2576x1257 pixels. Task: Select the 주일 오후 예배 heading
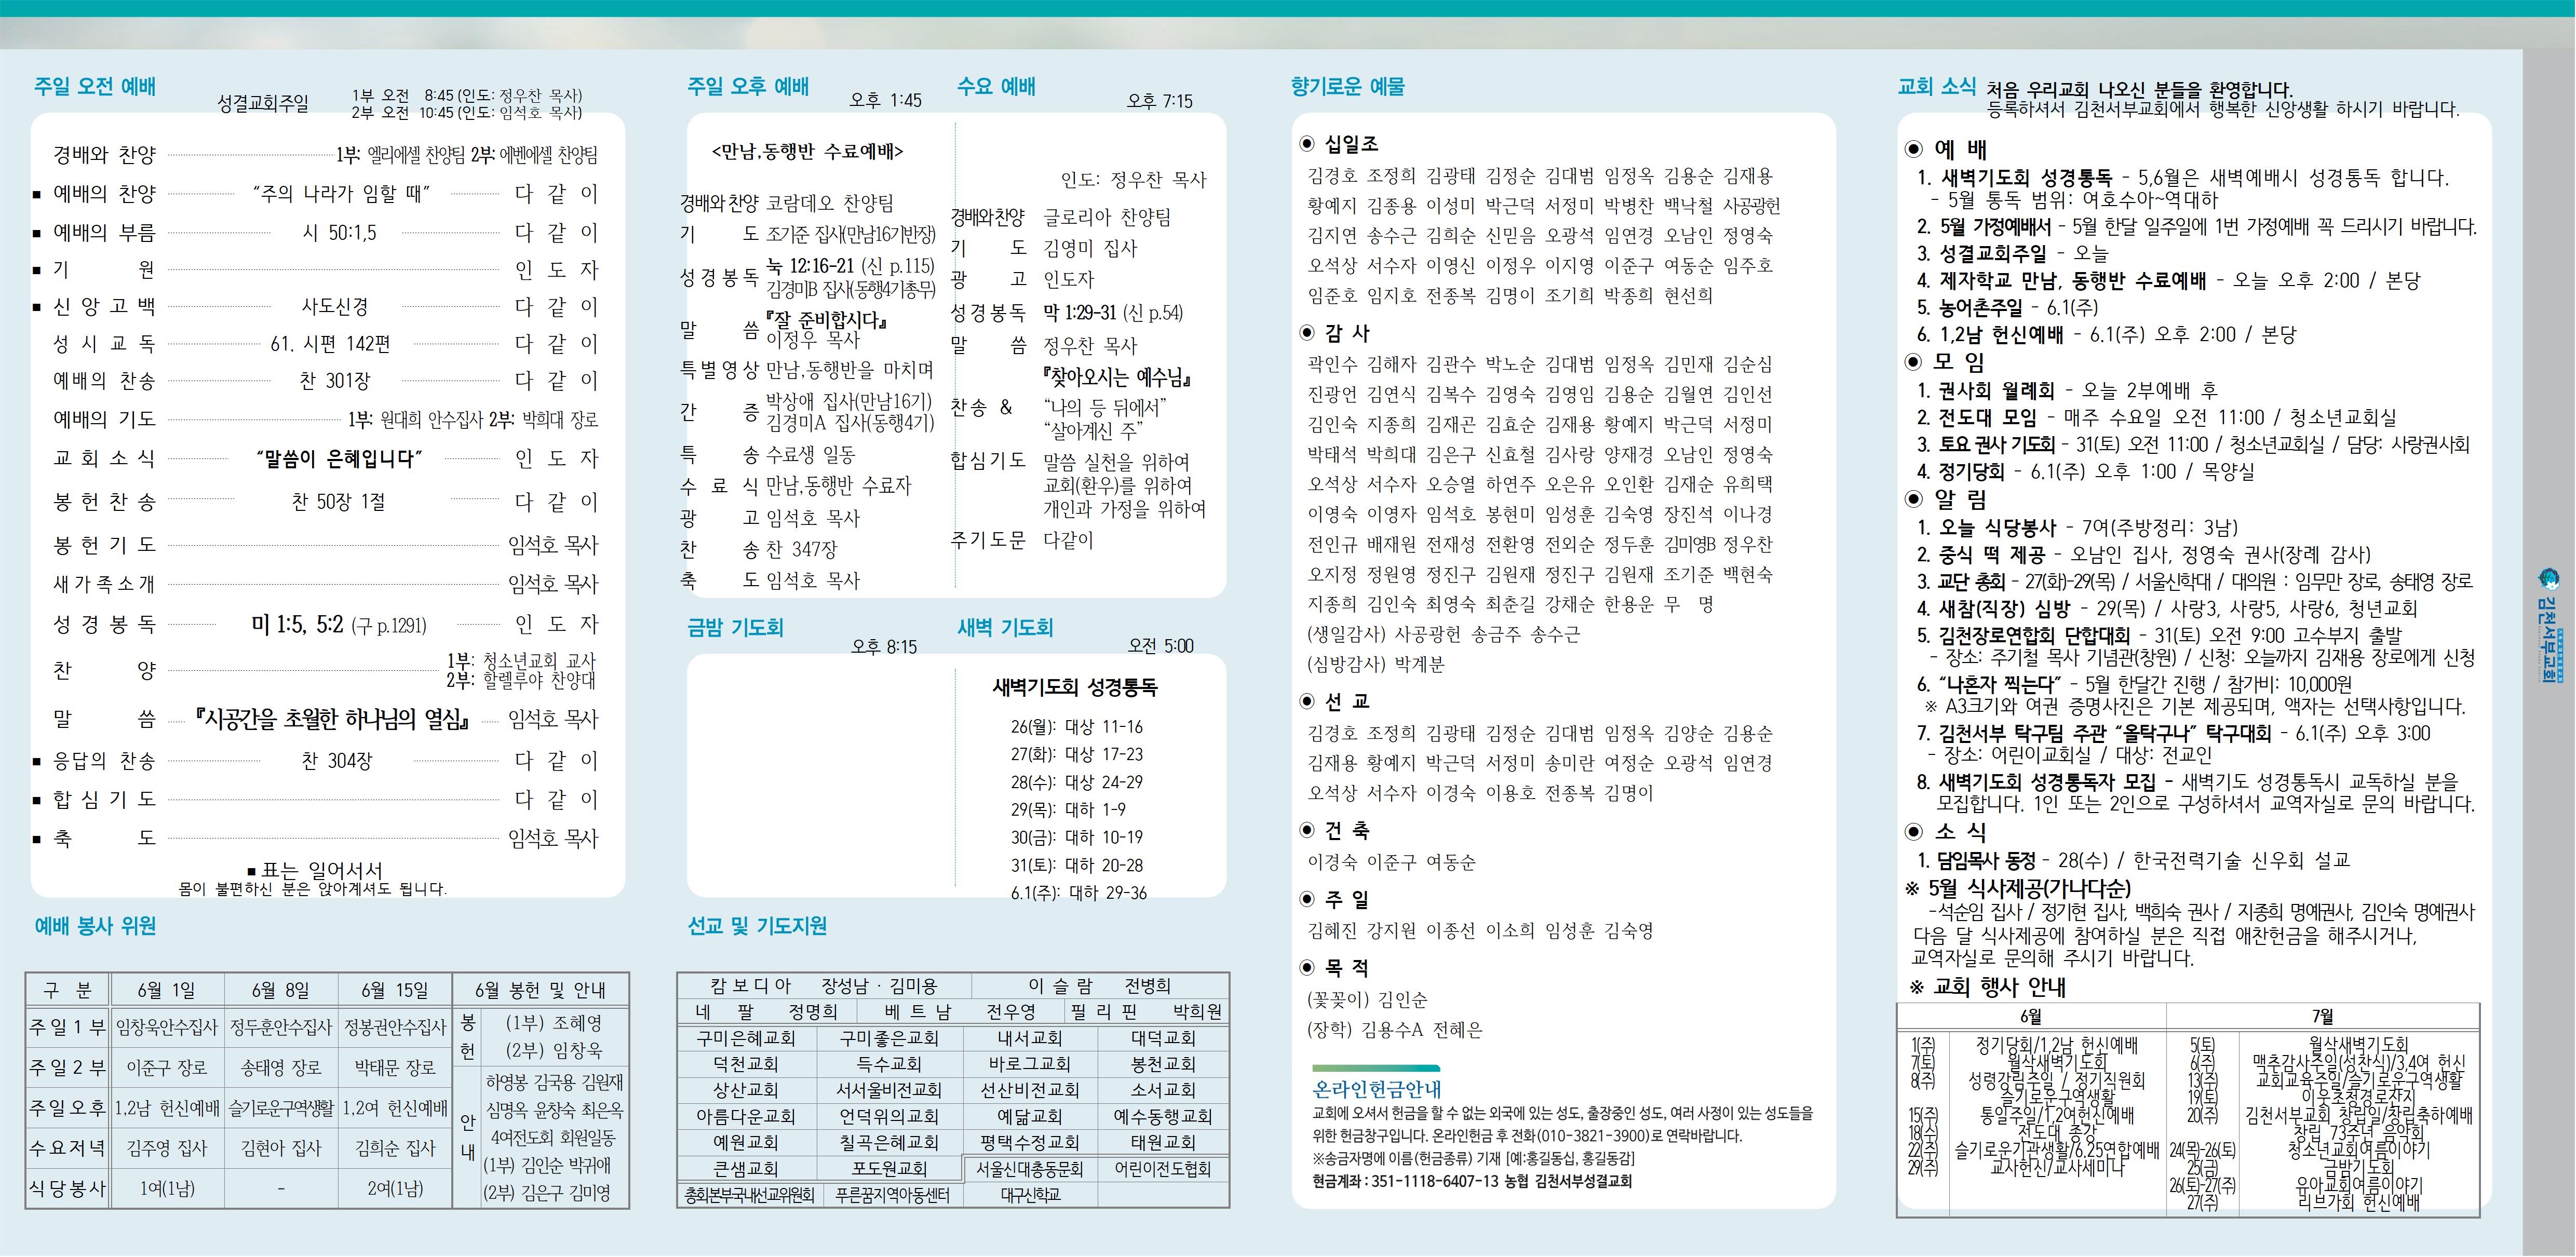(x=748, y=87)
